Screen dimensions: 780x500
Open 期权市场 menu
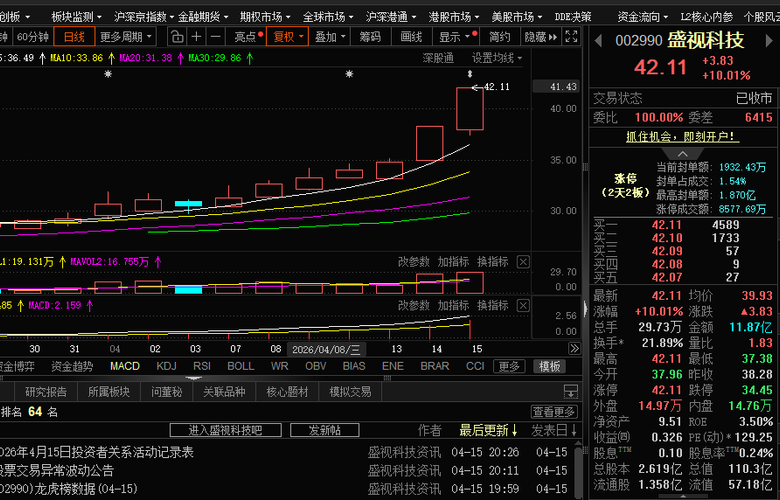(x=266, y=17)
